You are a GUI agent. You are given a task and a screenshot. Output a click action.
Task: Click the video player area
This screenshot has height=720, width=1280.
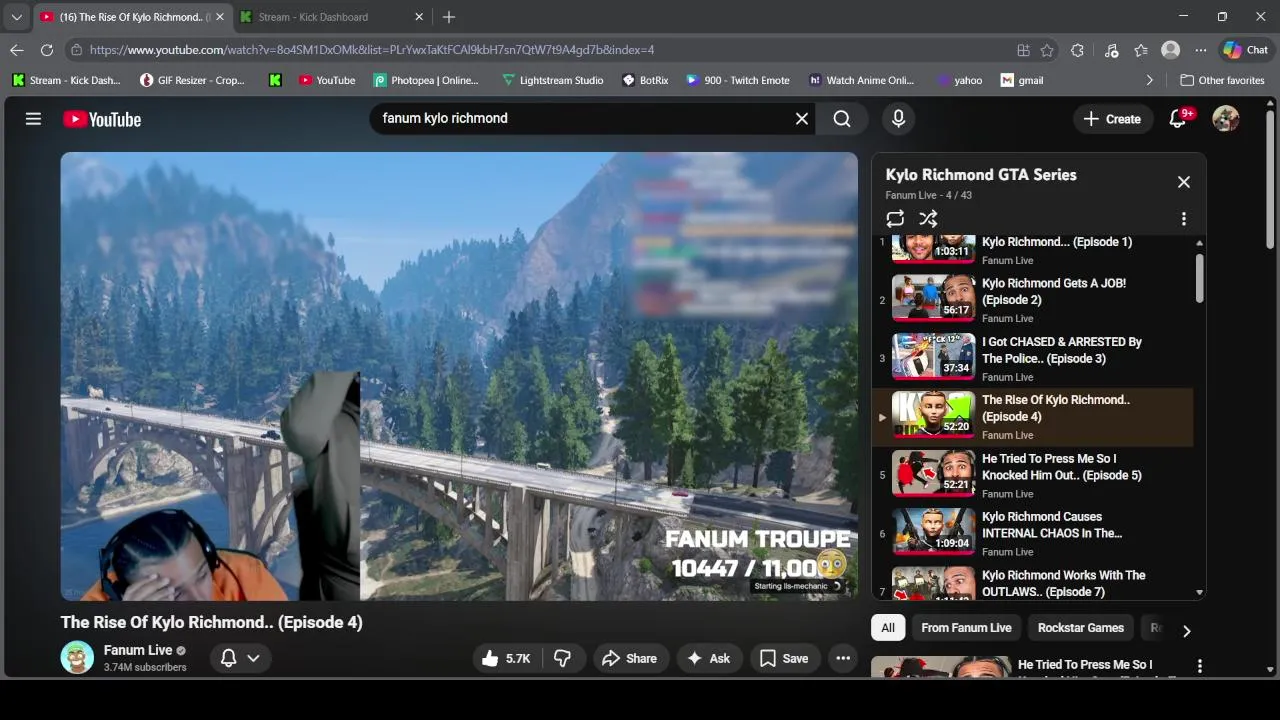coord(459,376)
